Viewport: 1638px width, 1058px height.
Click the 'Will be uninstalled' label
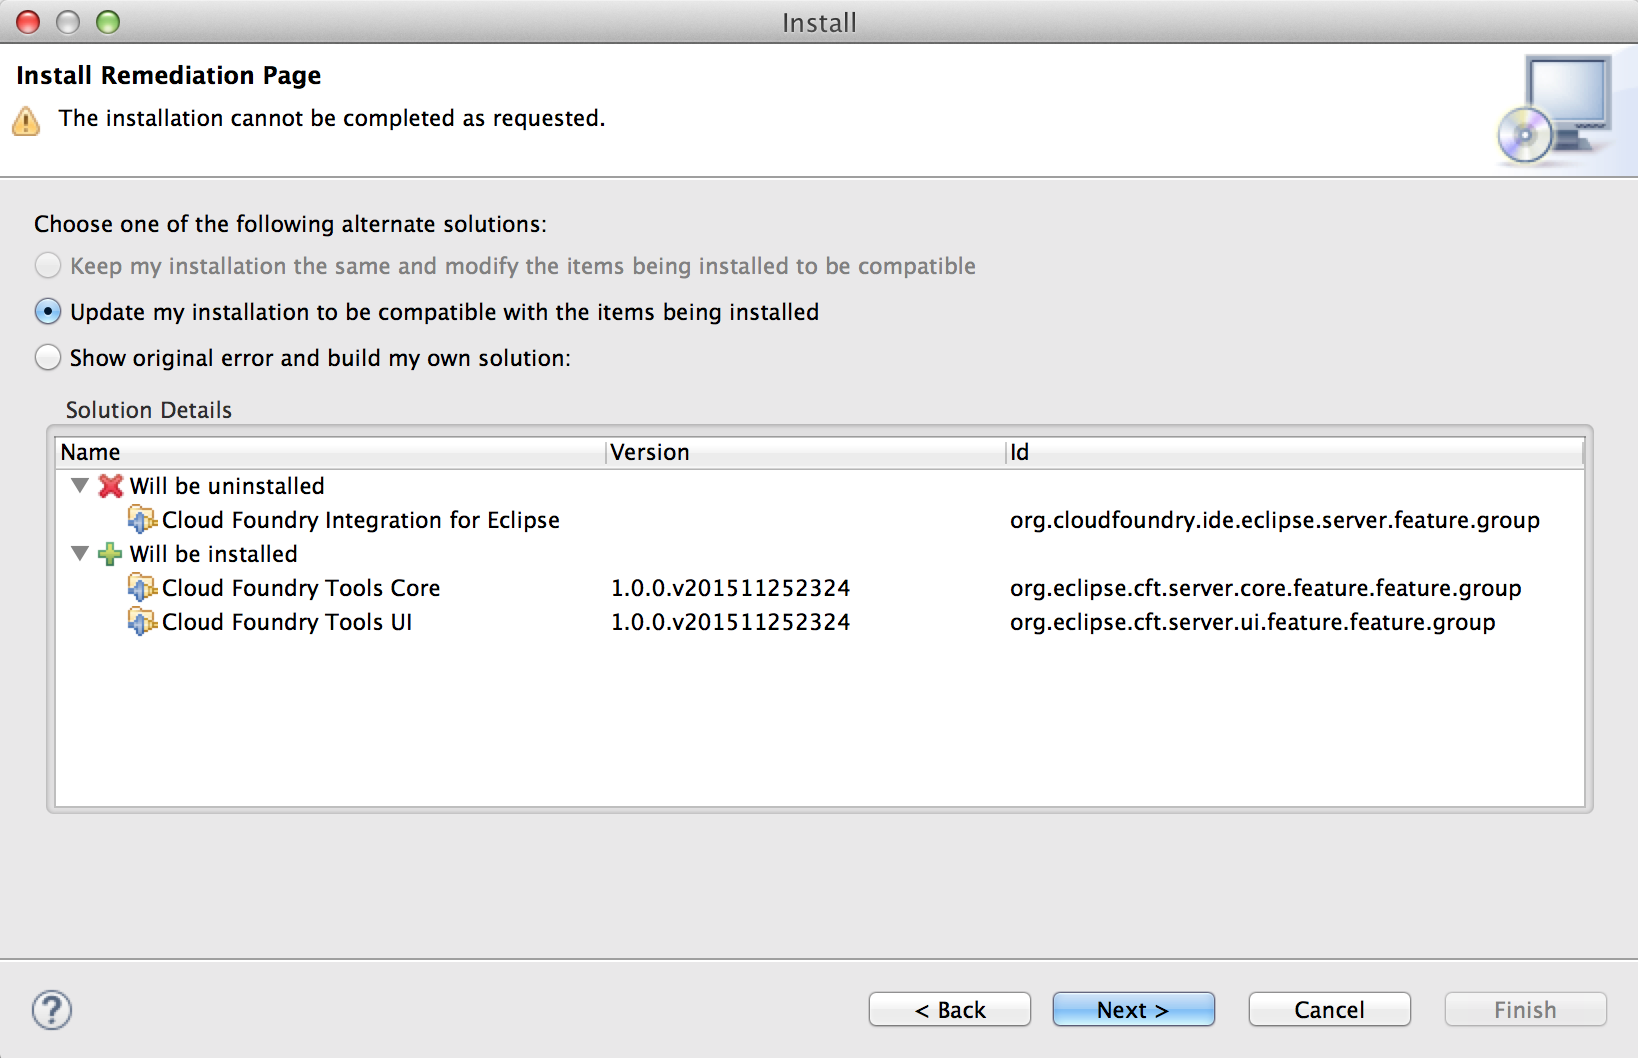[227, 486]
